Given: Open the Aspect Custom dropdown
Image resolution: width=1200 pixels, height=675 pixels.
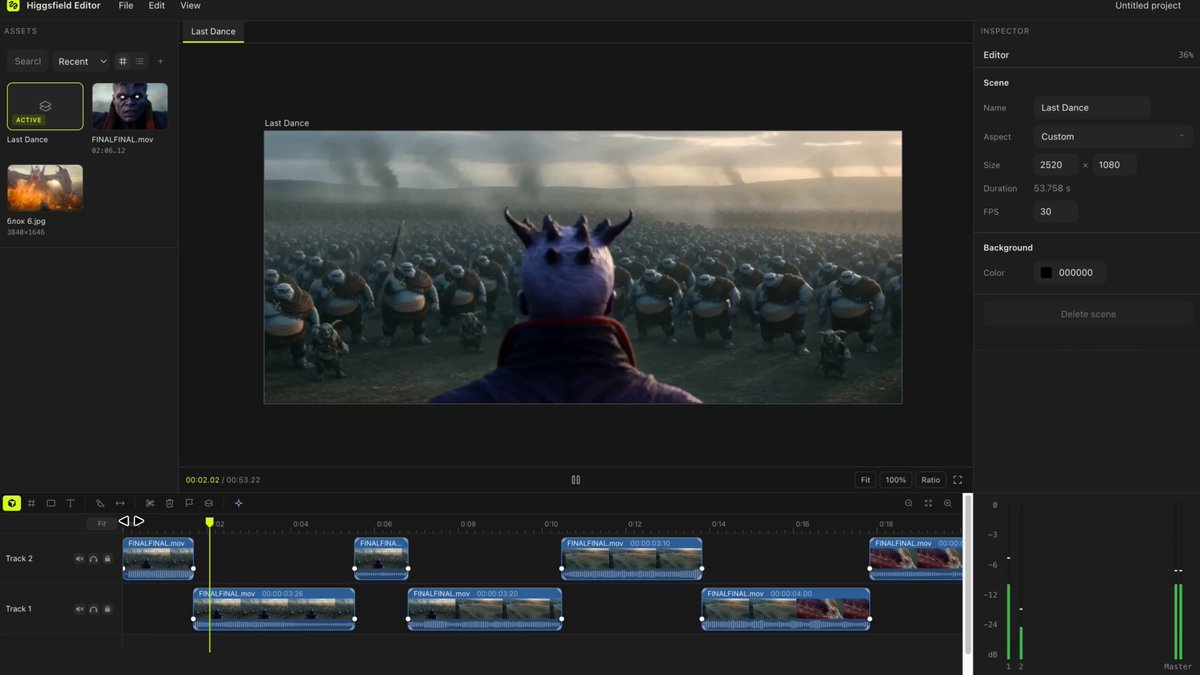Looking at the screenshot, I should 1113,136.
